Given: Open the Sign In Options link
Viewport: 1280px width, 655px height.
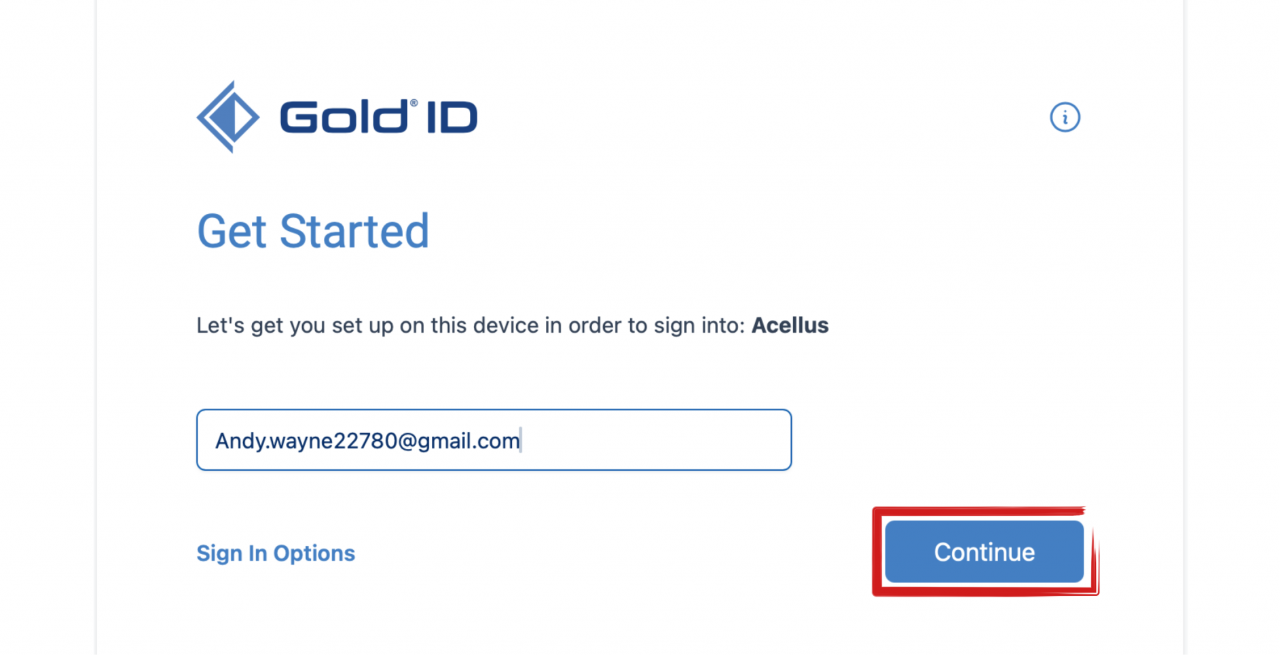Looking at the screenshot, I should (276, 553).
